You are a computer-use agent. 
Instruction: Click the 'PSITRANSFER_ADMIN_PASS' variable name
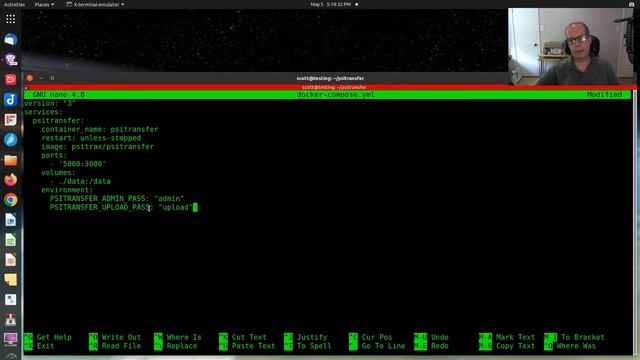(x=98, y=199)
